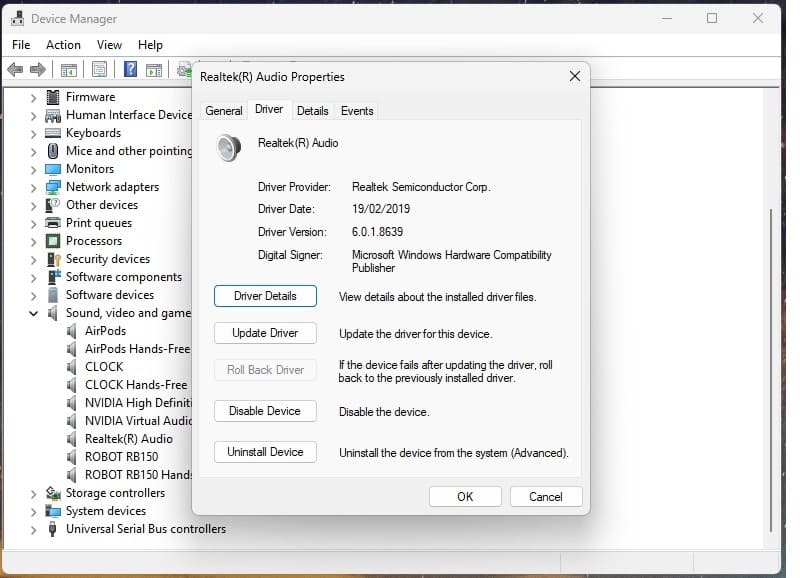Select the Monitors category icon

click(53, 169)
